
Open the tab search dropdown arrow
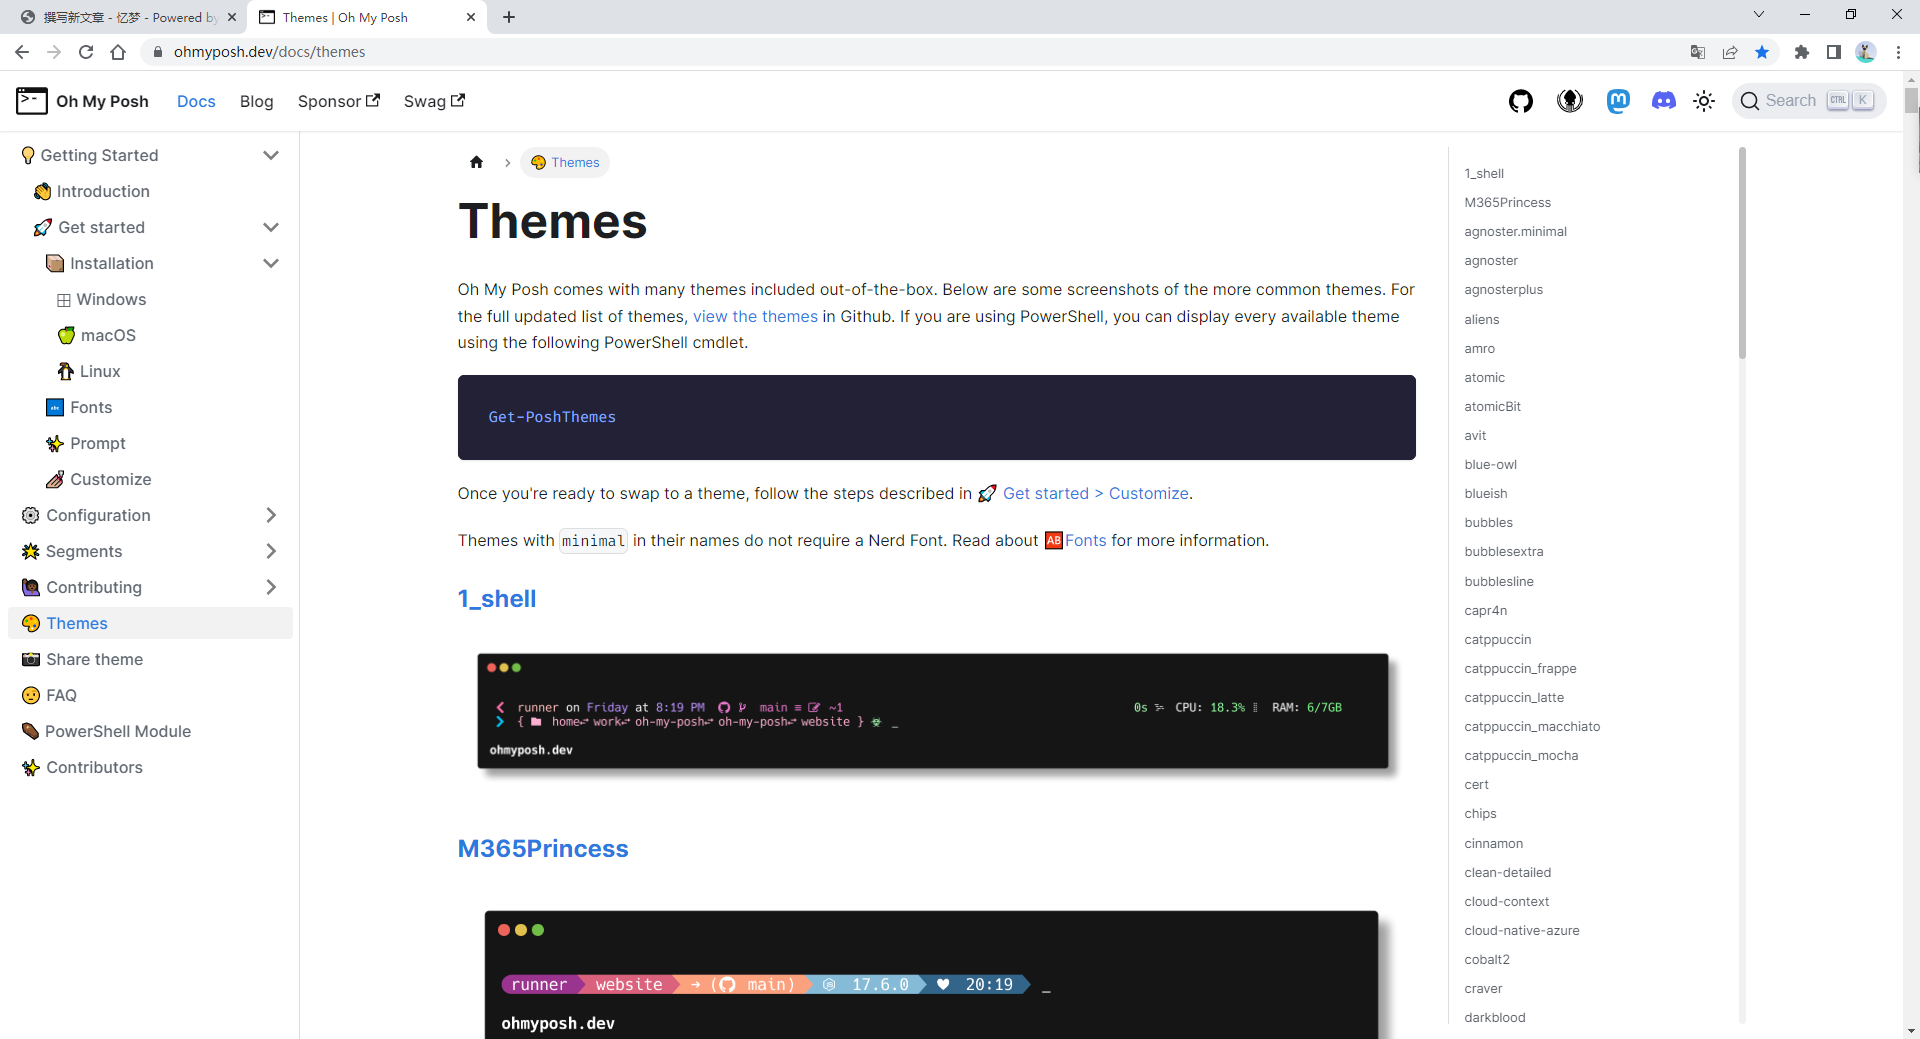click(x=1759, y=15)
